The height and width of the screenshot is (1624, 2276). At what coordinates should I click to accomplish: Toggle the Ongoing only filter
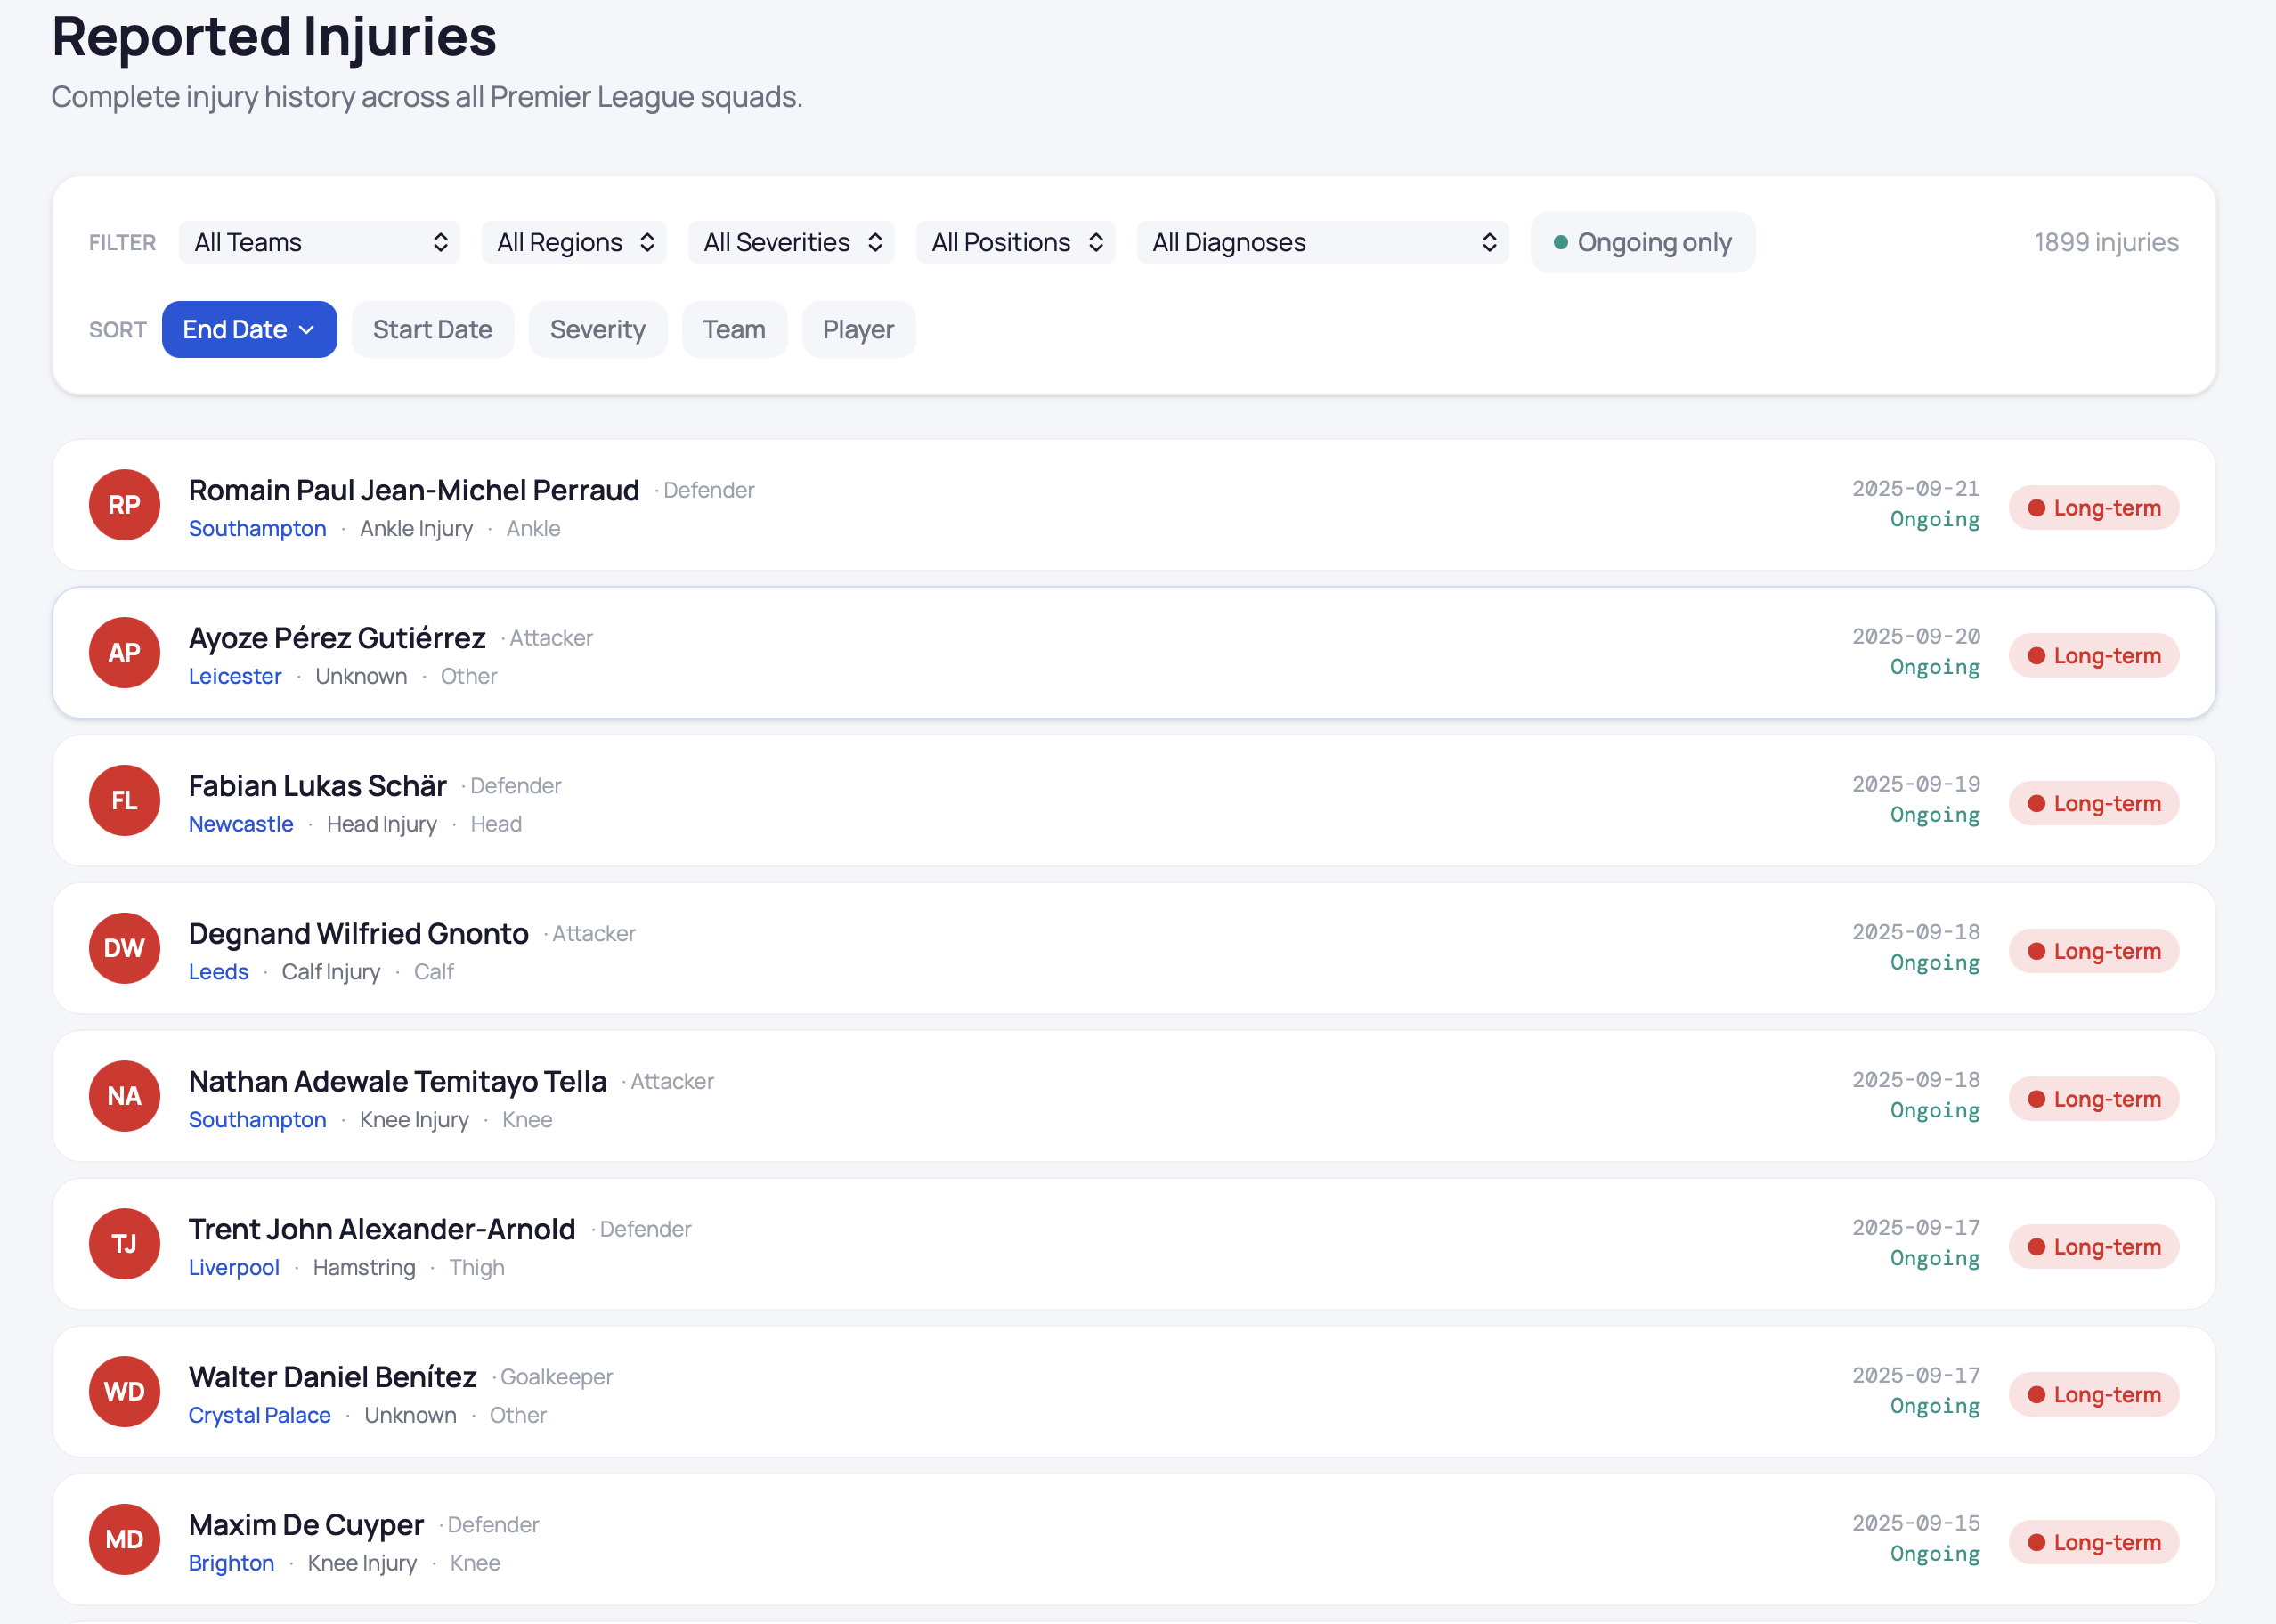[1642, 242]
